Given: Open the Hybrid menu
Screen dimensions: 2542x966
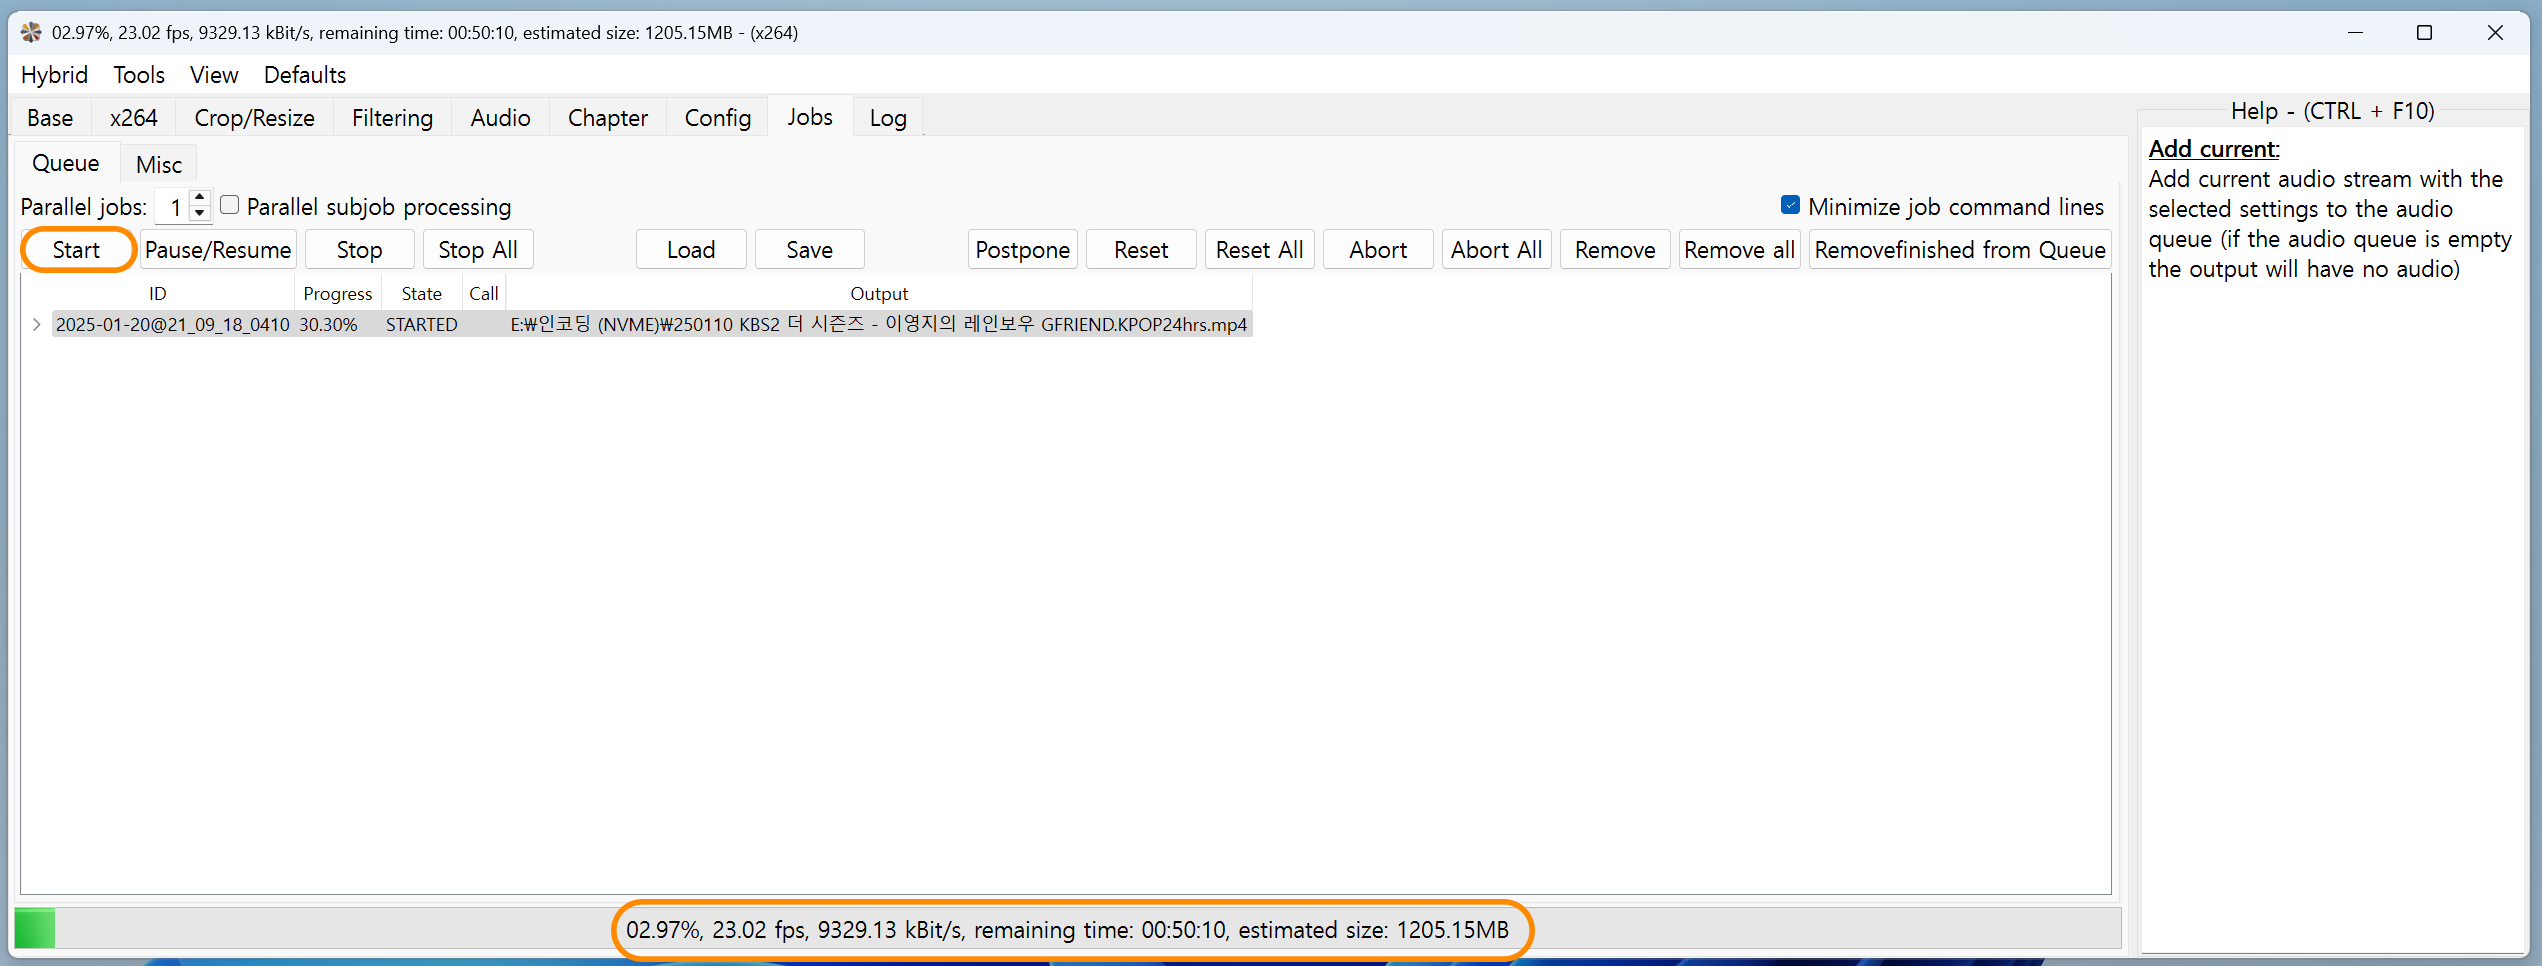Looking at the screenshot, I should tap(54, 75).
